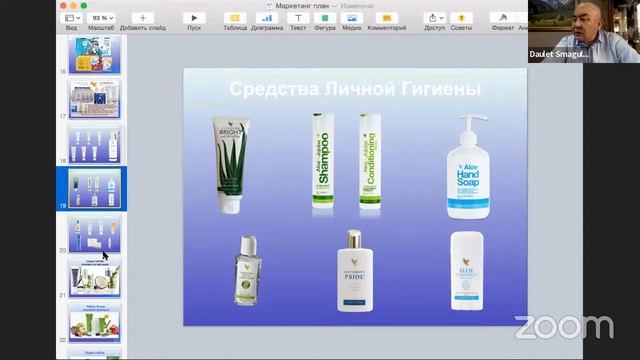640x360 pixels.
Task: Add a new slide with plus button
Action: click(x=143, y=18)
